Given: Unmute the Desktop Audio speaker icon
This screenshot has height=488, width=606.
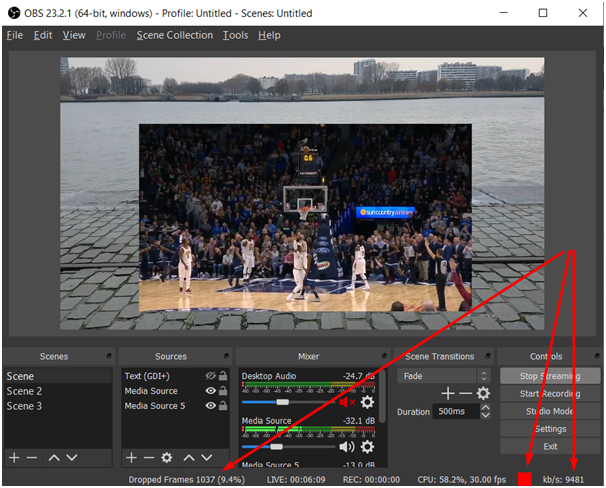Looking at the screenshot, I should pyautogui.click(x=347, y=402).
